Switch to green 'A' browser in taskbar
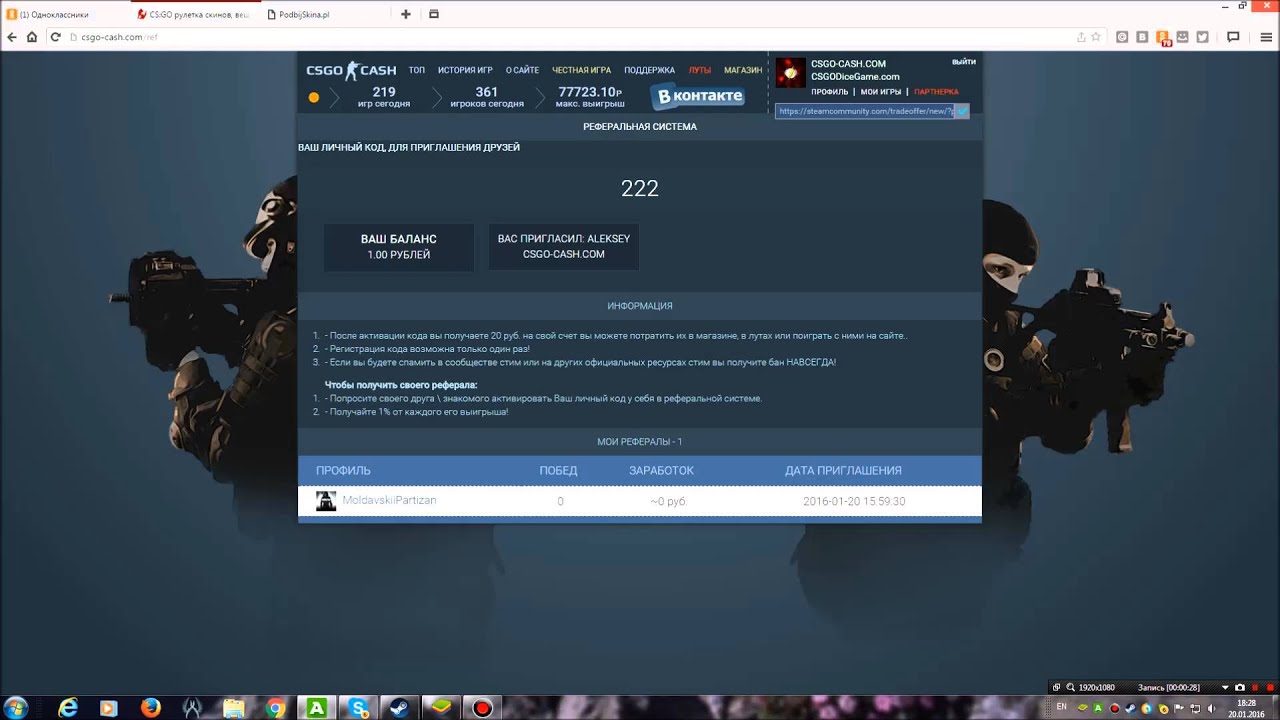 click(x=317, y=708)
